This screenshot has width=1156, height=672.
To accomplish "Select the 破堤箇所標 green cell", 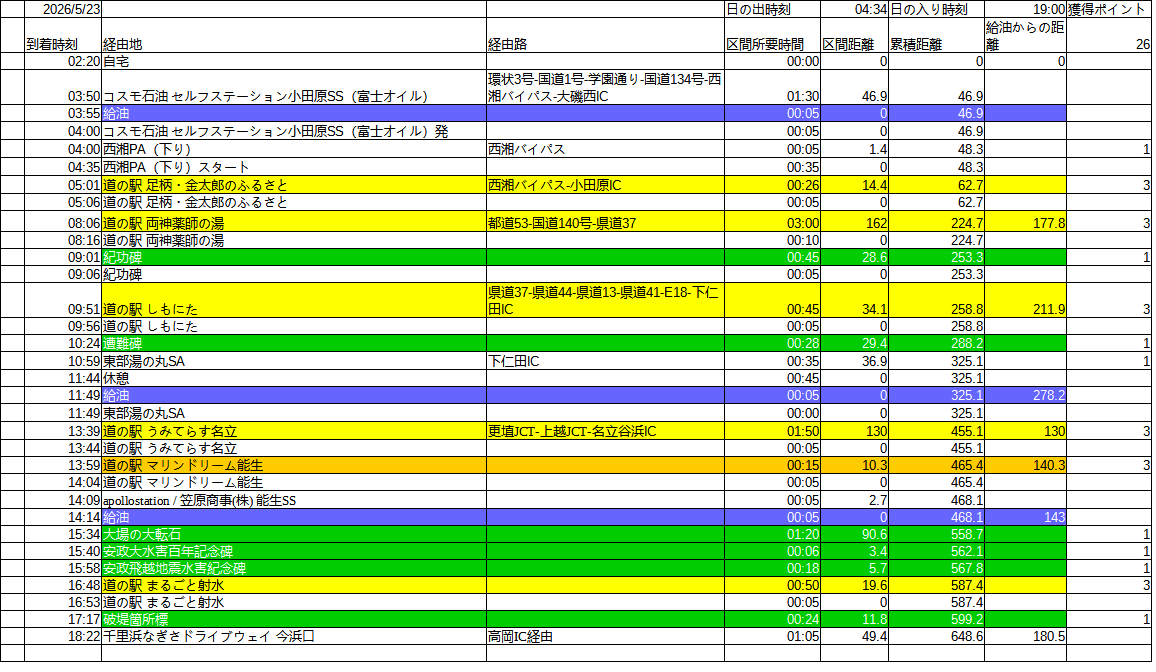I will coord(293,620).
